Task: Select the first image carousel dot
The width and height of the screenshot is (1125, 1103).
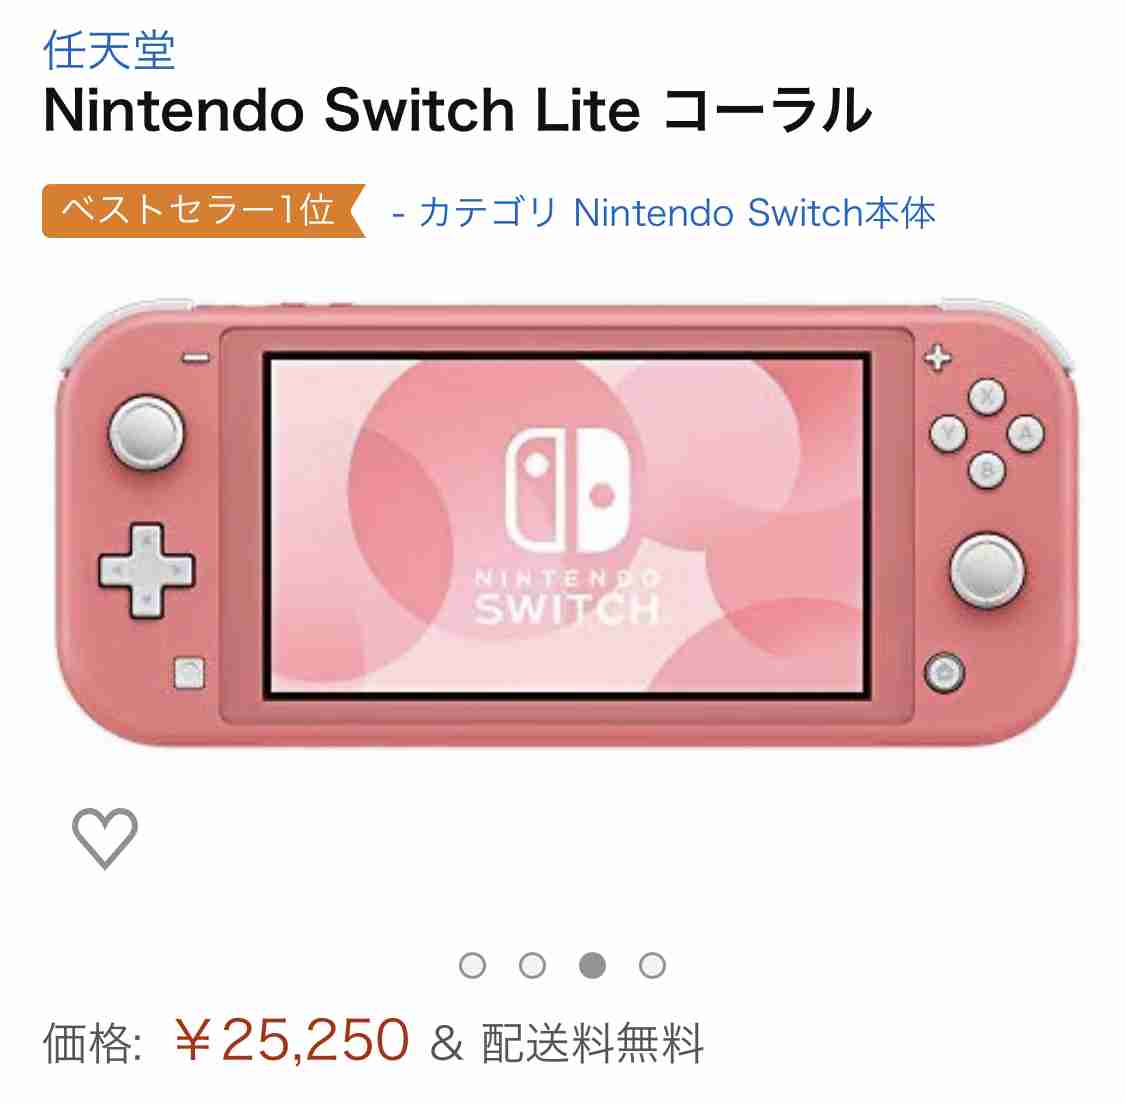Action: [x=472, y=964]
